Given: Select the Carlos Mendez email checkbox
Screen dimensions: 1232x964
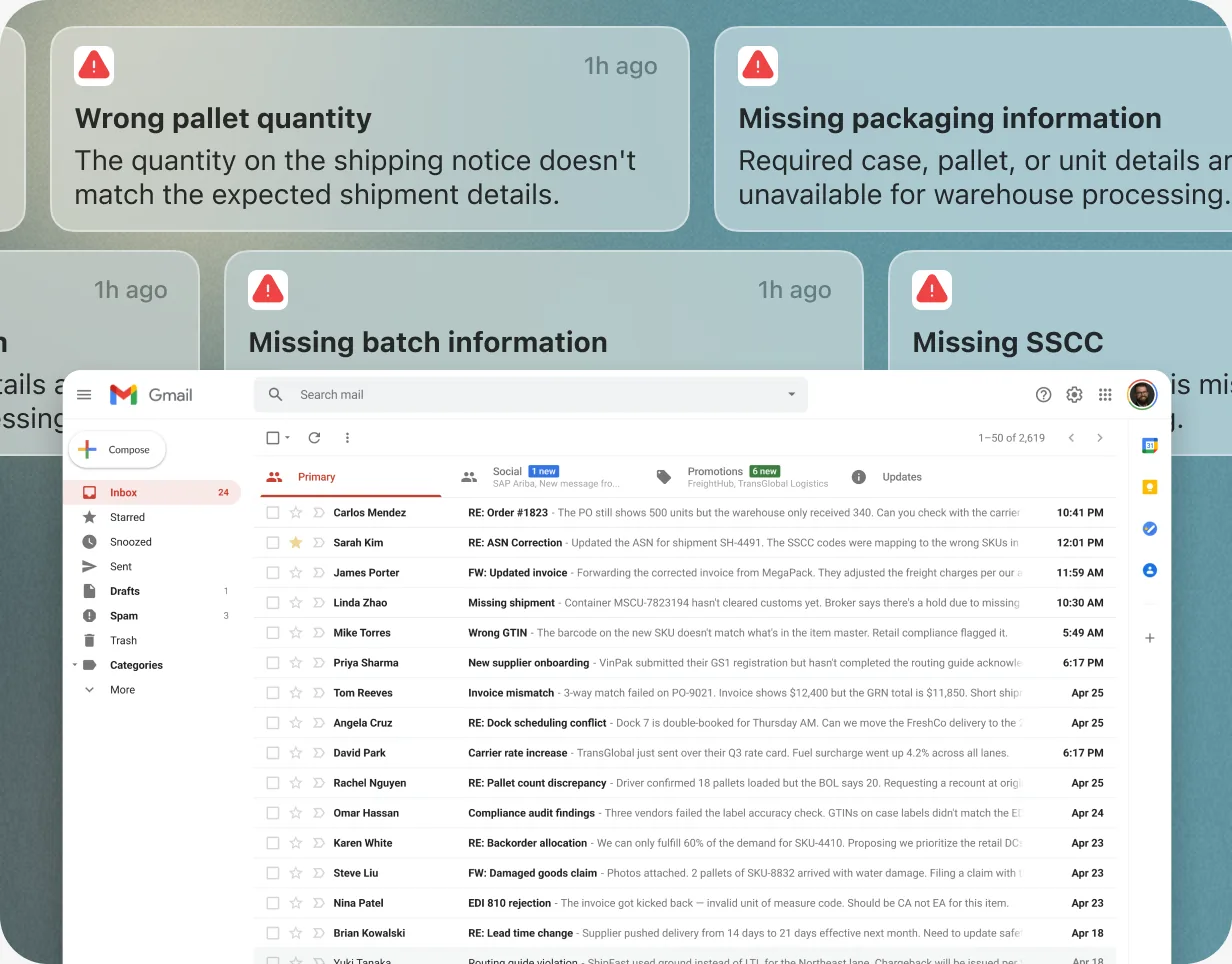Looking at the screenshot, I should click(x=273, y=513).
